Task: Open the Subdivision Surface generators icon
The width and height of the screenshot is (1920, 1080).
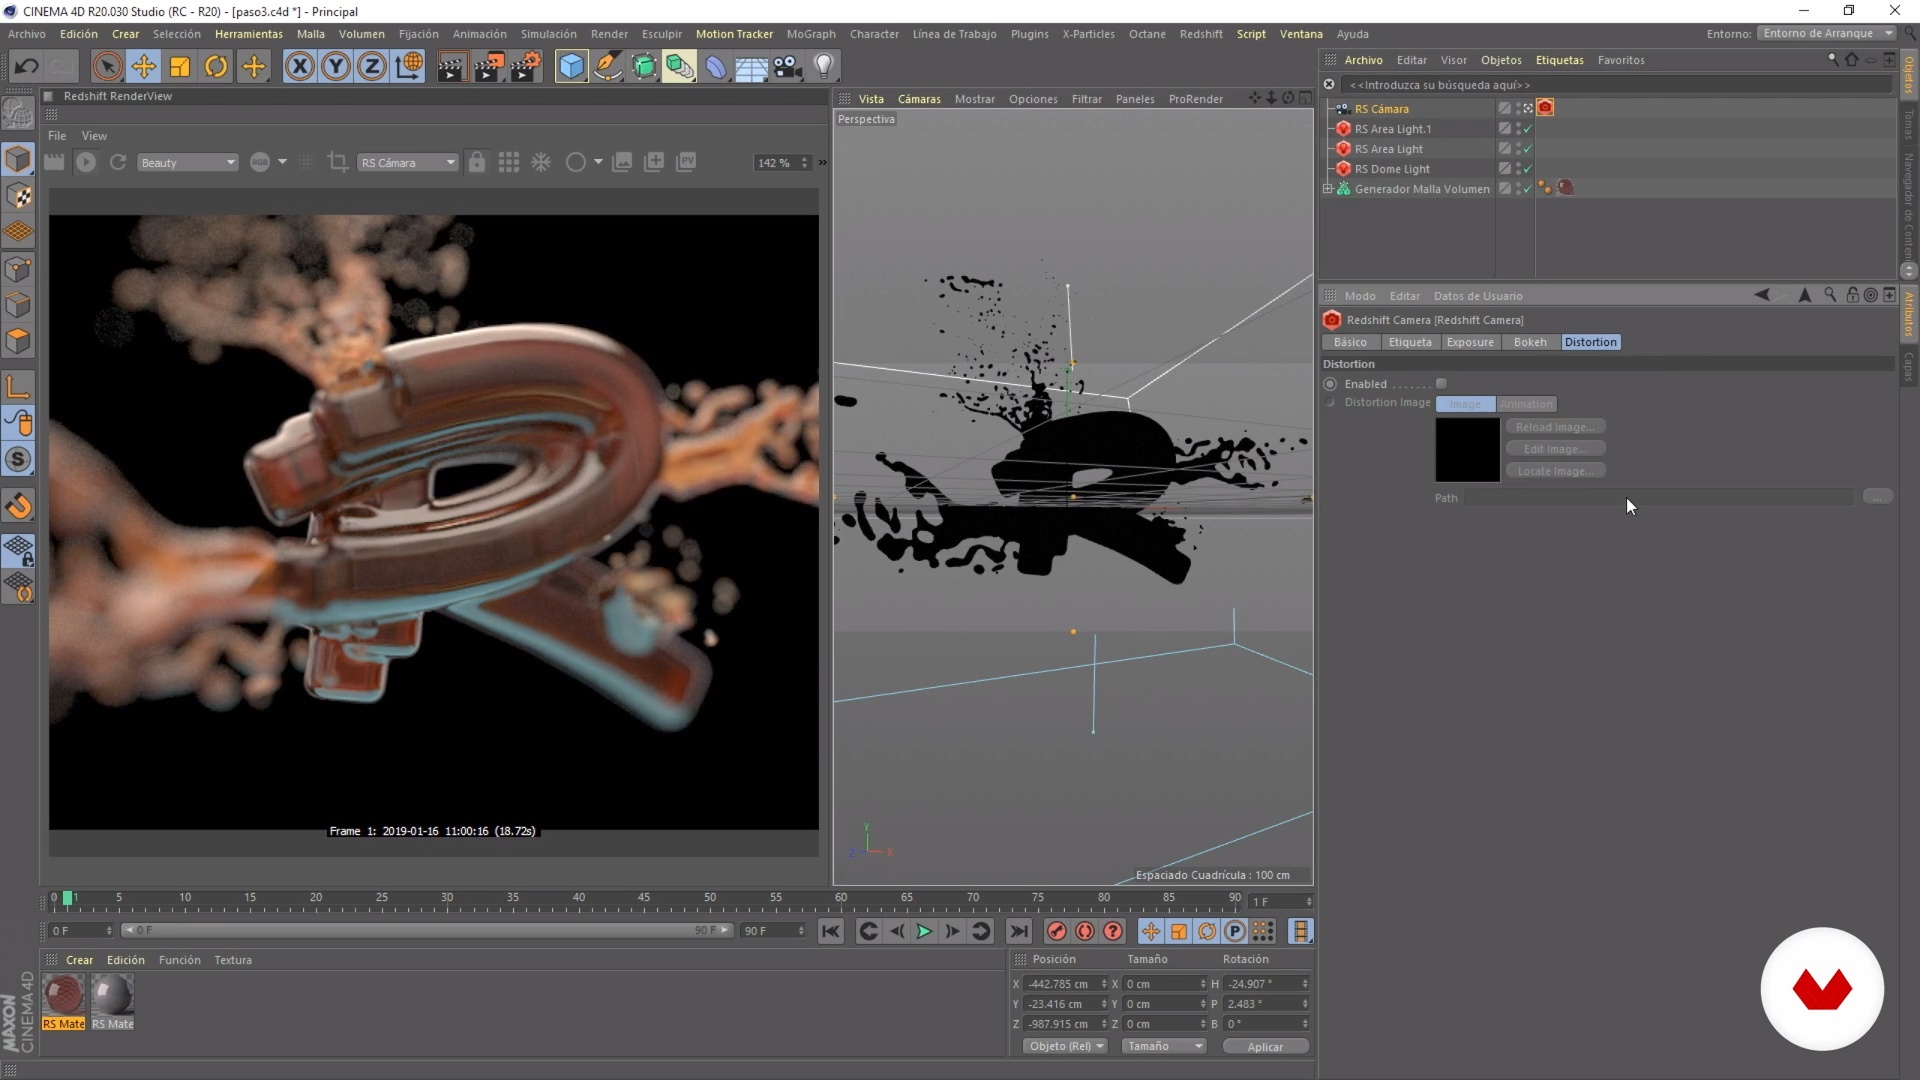Action: 644,67
